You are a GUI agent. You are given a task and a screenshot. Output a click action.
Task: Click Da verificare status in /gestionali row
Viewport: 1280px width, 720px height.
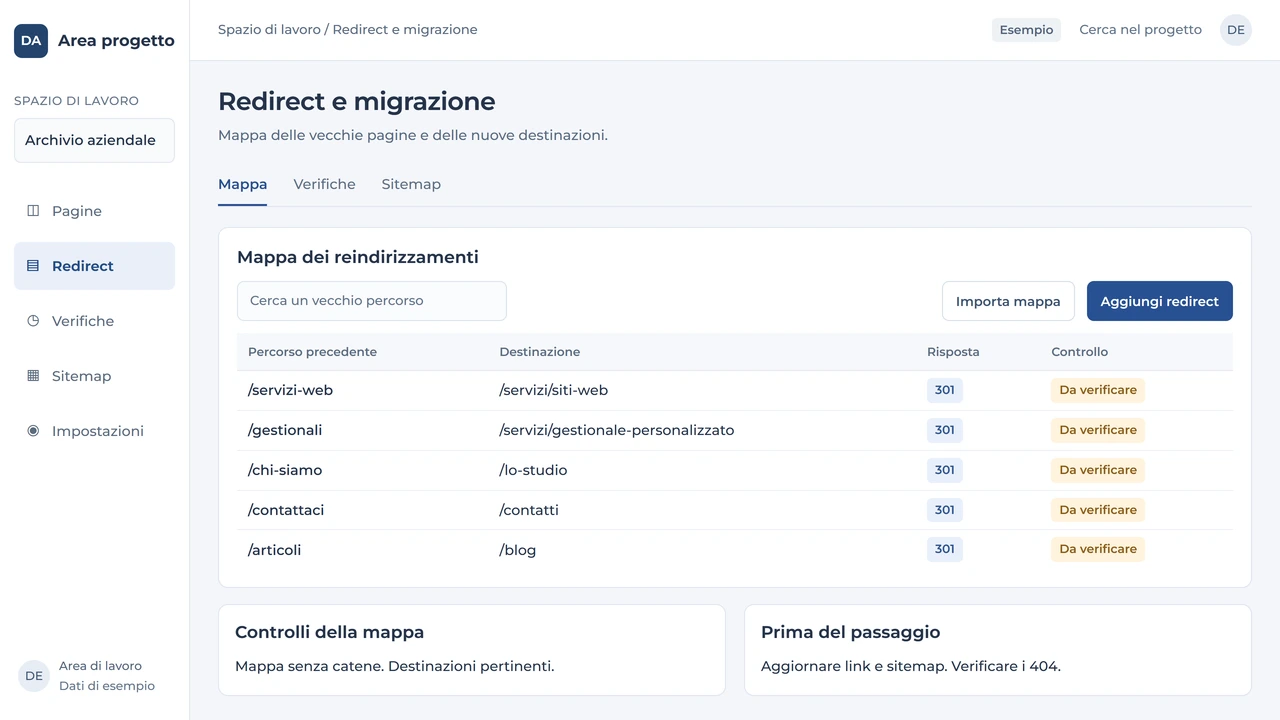click(1098, 430)
